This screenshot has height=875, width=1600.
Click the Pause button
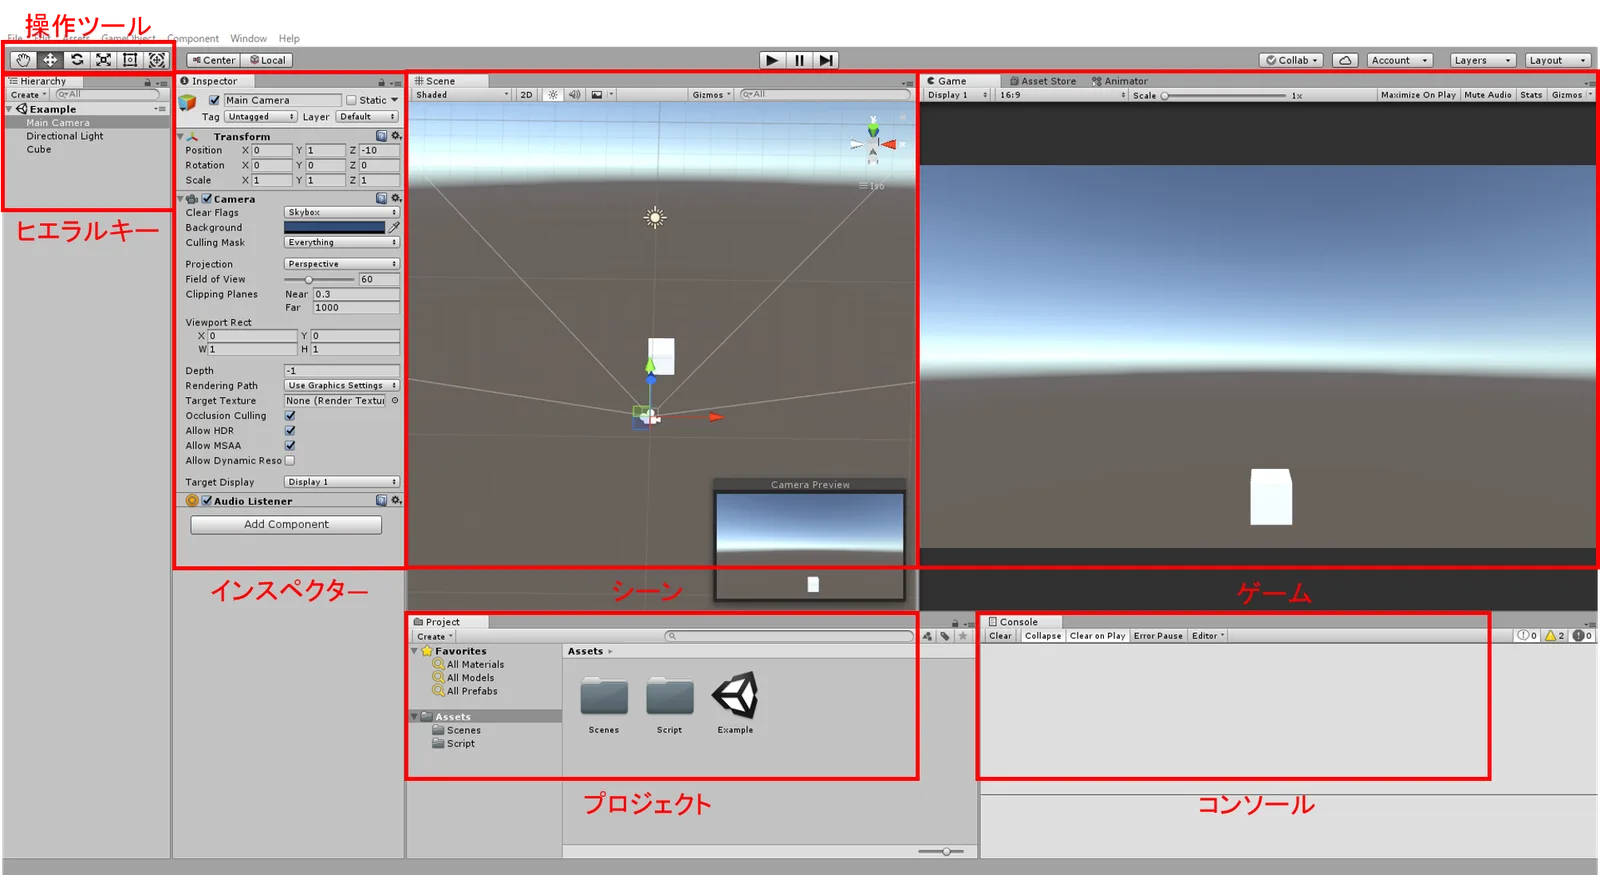point(799,60)
